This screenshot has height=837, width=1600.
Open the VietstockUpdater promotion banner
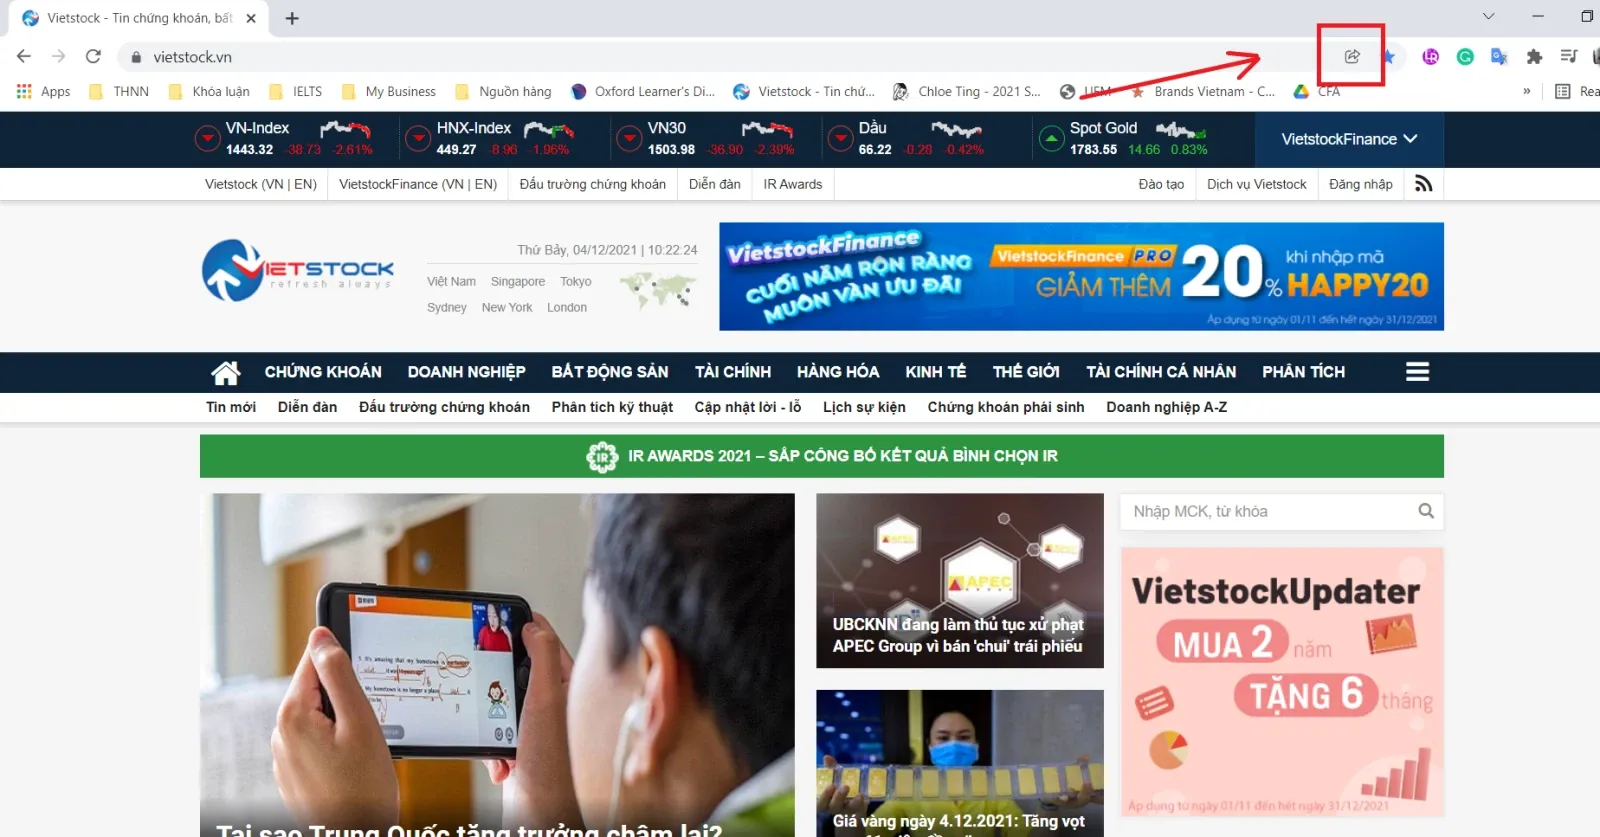pos(1282,682)
